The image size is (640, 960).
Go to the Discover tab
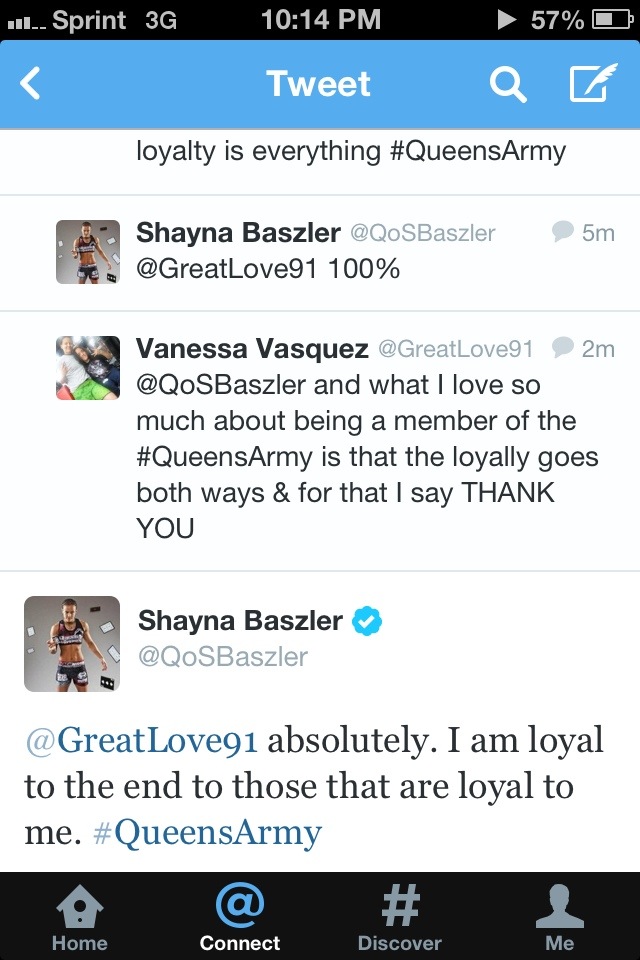[400, 916]
